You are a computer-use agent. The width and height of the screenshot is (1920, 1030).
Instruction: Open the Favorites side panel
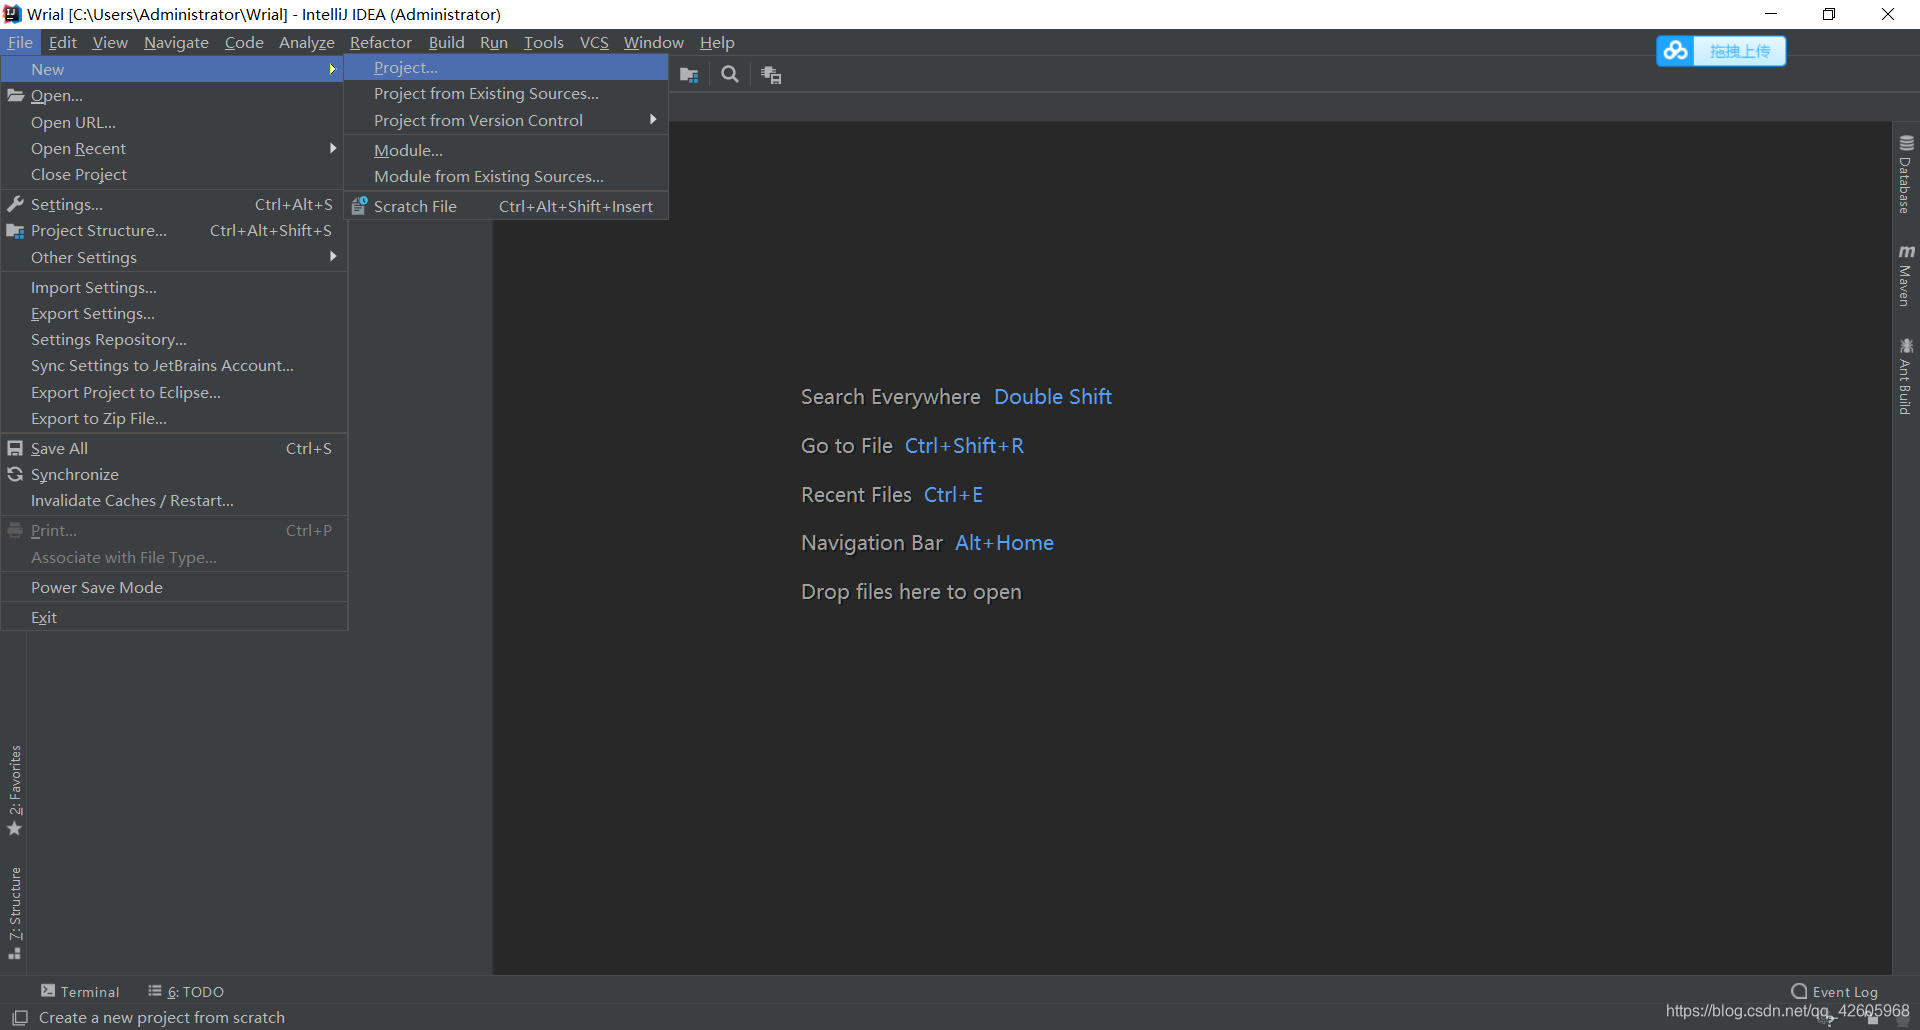point(14,790)
